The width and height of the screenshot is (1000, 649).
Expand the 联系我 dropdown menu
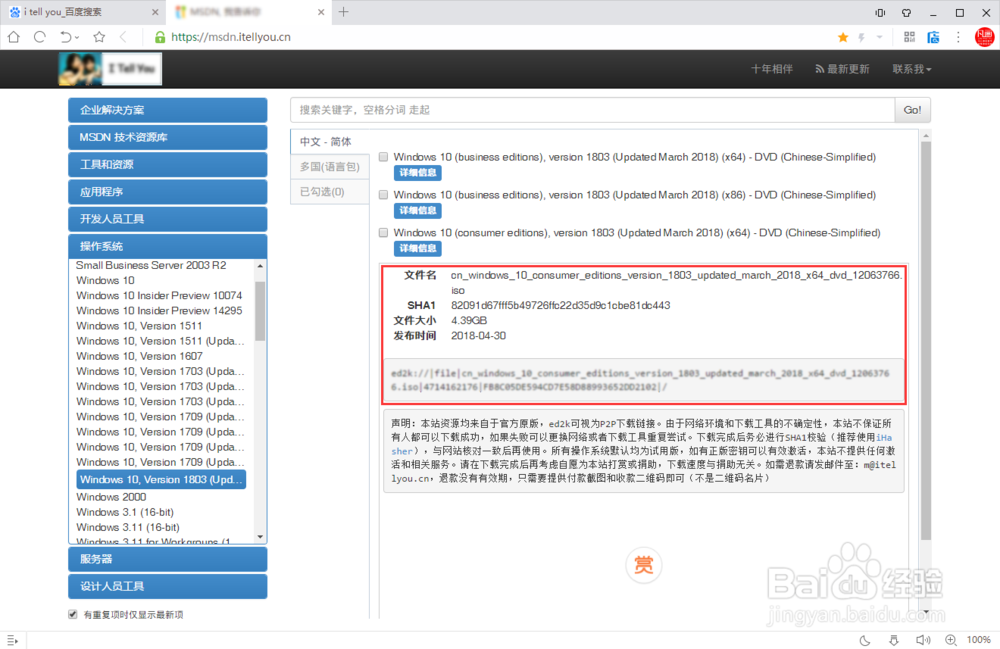click(x=911, y=69)
